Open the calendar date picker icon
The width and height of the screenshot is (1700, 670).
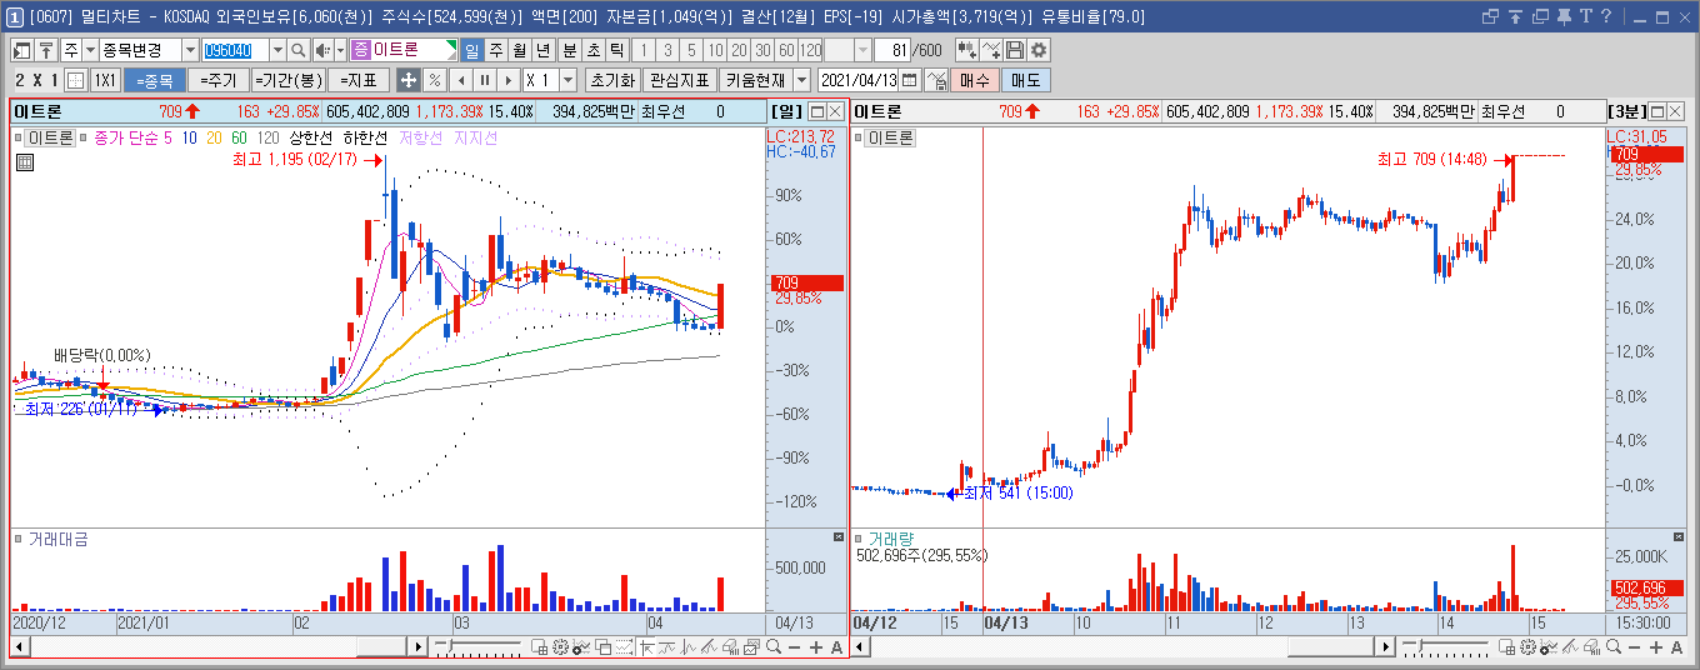909,80
